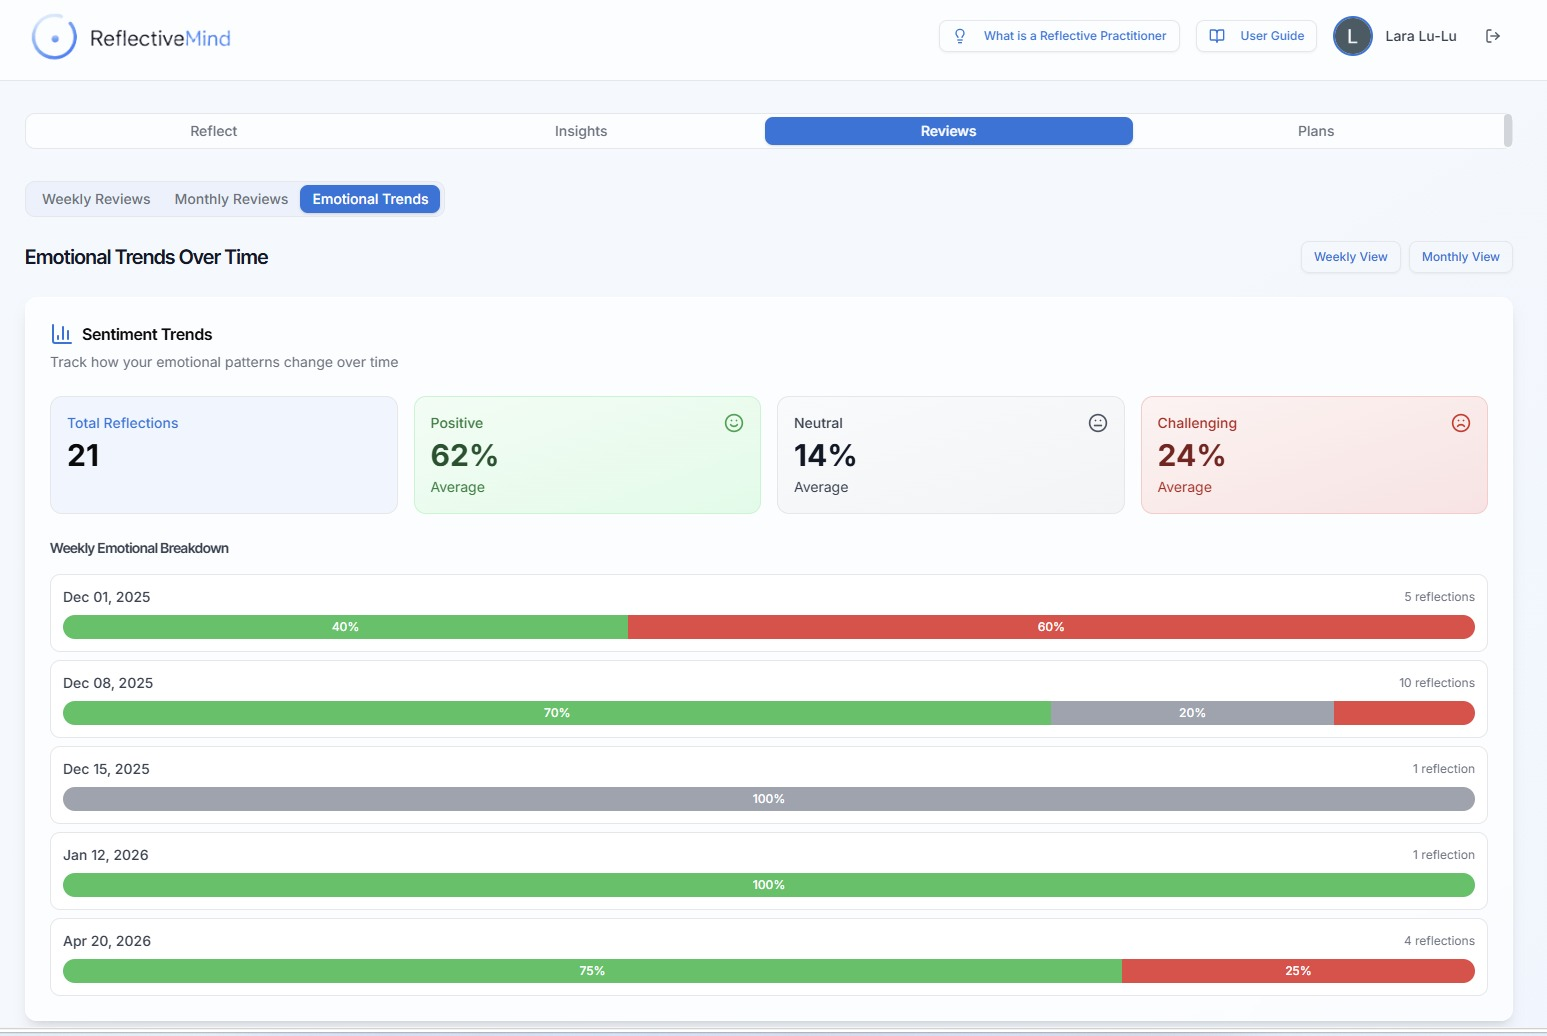The width and height of the screenshot is (1547, 1036).
Task: Switch to Weekly View
Action: pyautogui.click(x=1350, y=257)
